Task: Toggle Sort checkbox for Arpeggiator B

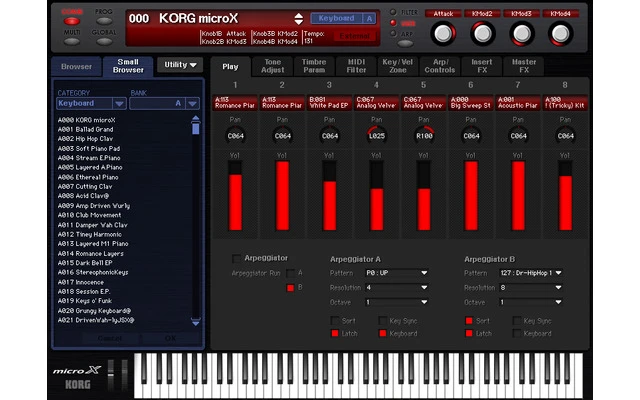Action: click(469, 321)
